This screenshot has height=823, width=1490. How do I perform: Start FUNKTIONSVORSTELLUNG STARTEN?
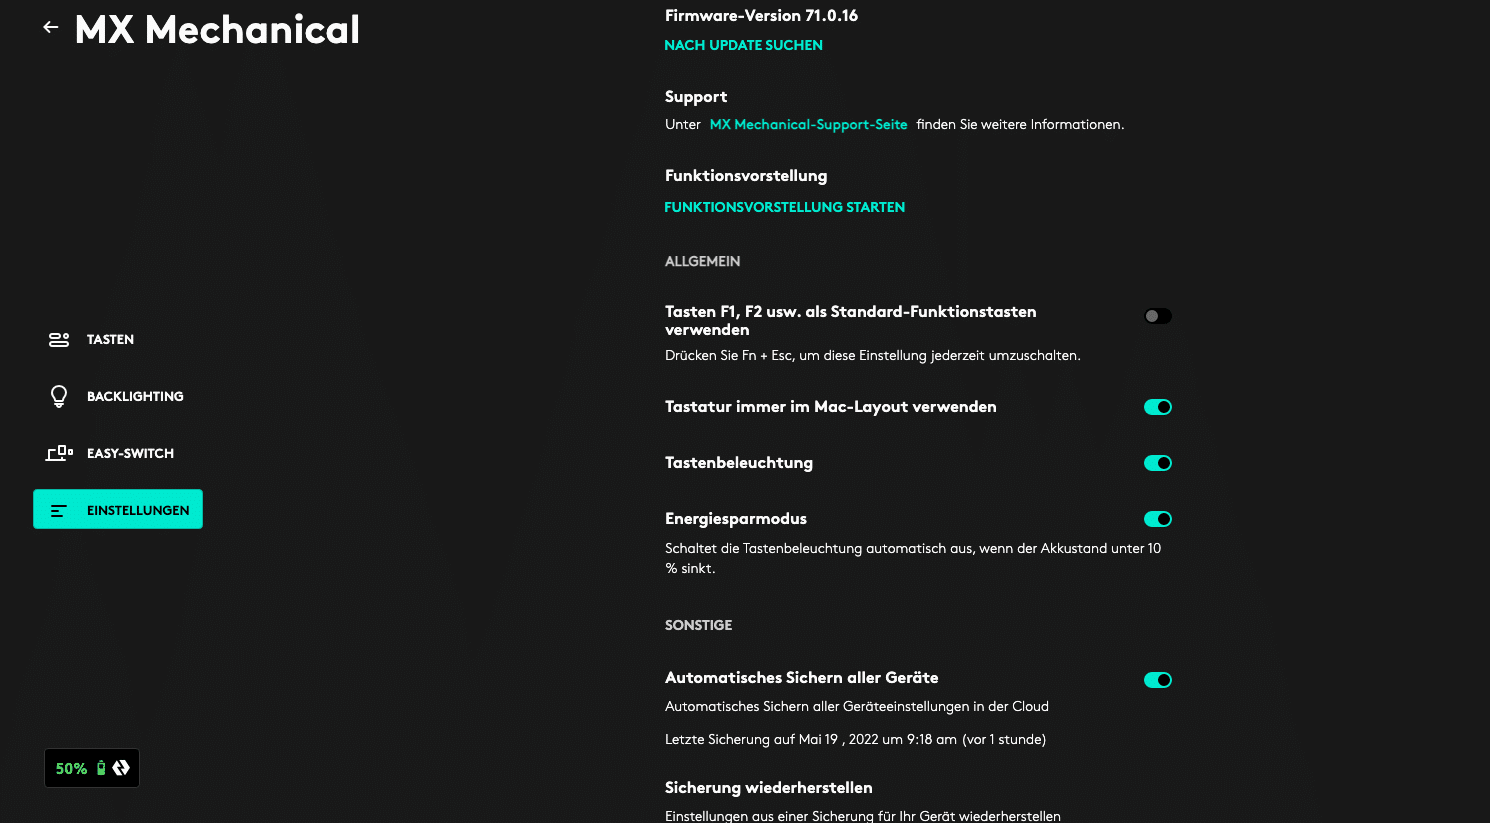coord(784,207)
